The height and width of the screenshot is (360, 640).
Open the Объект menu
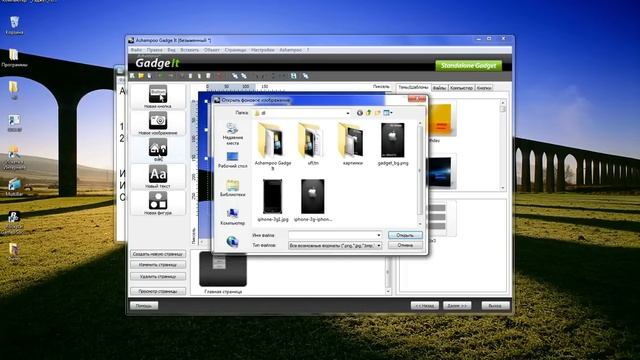[x=211, y=50]
